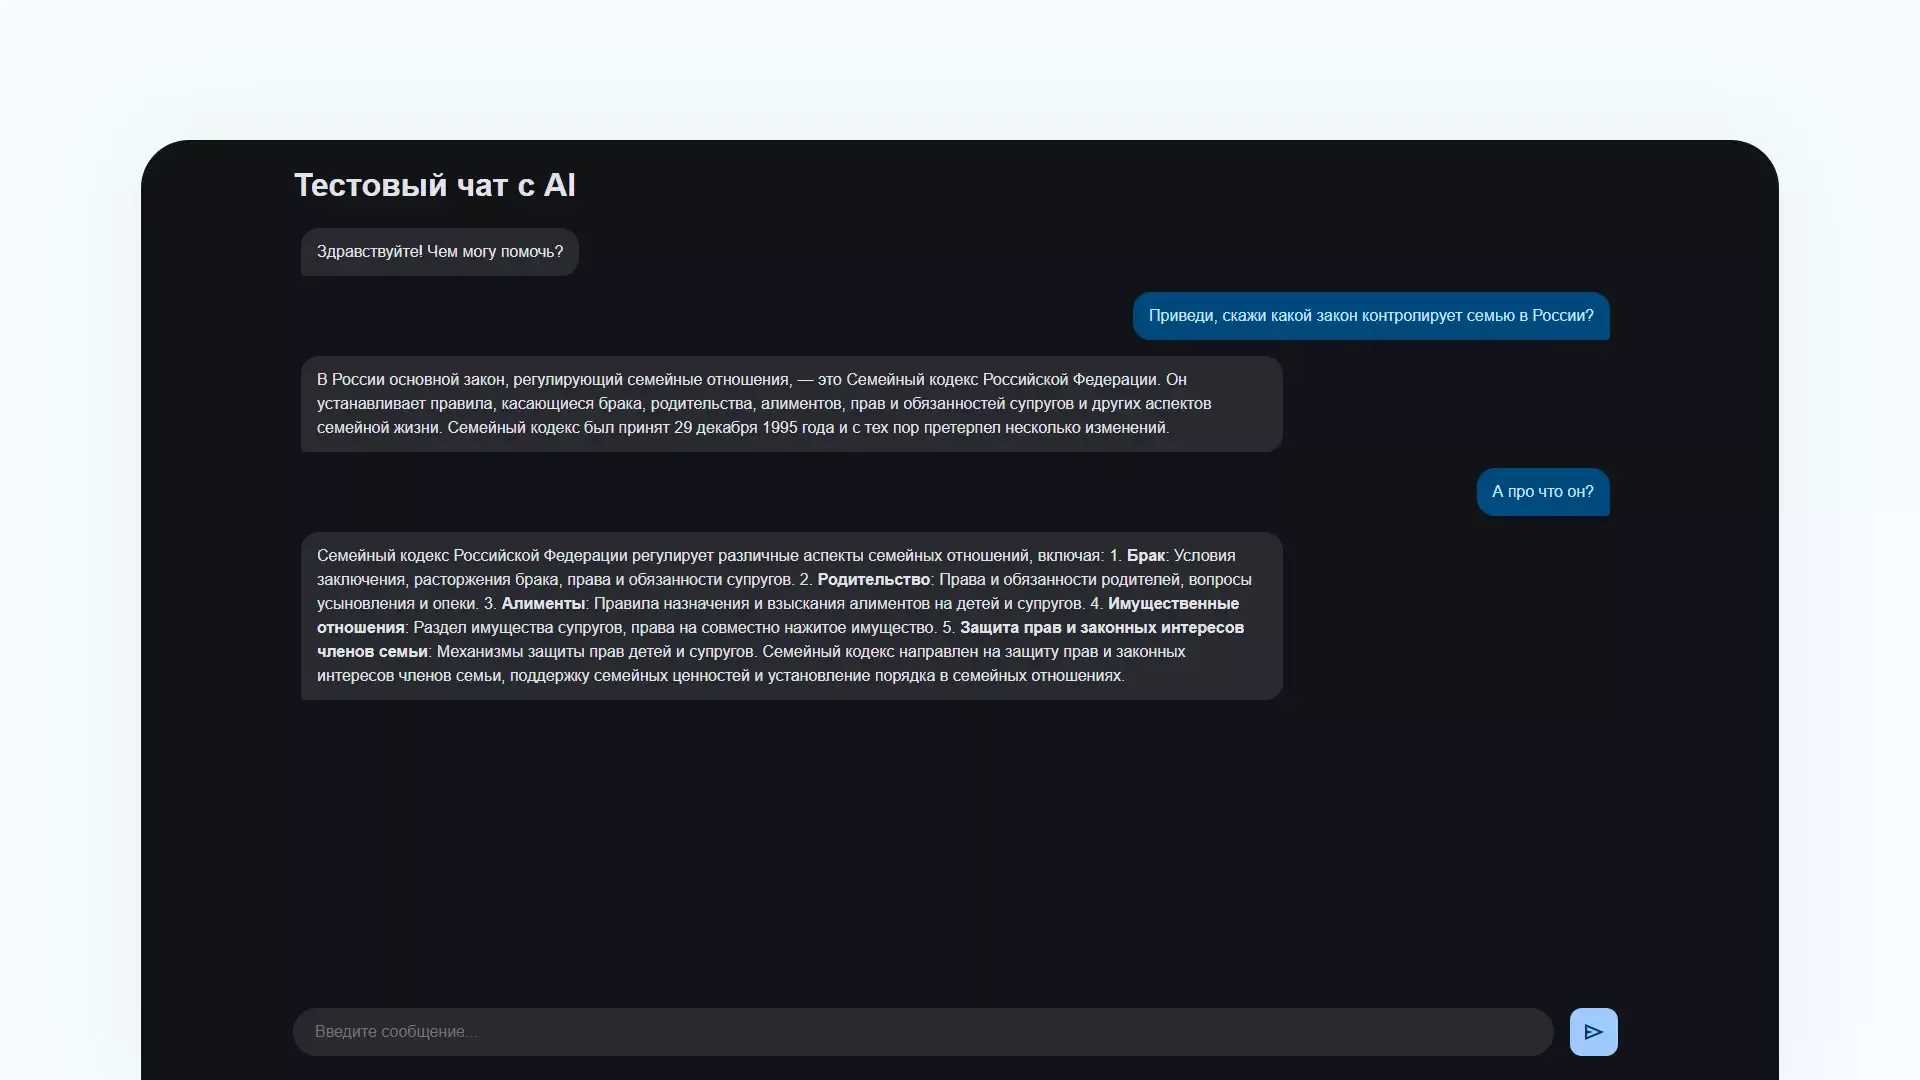This screenshot has height=1080, width=1920.
Task: Click the bold word 'Брак'
Action: (1145, 556)
